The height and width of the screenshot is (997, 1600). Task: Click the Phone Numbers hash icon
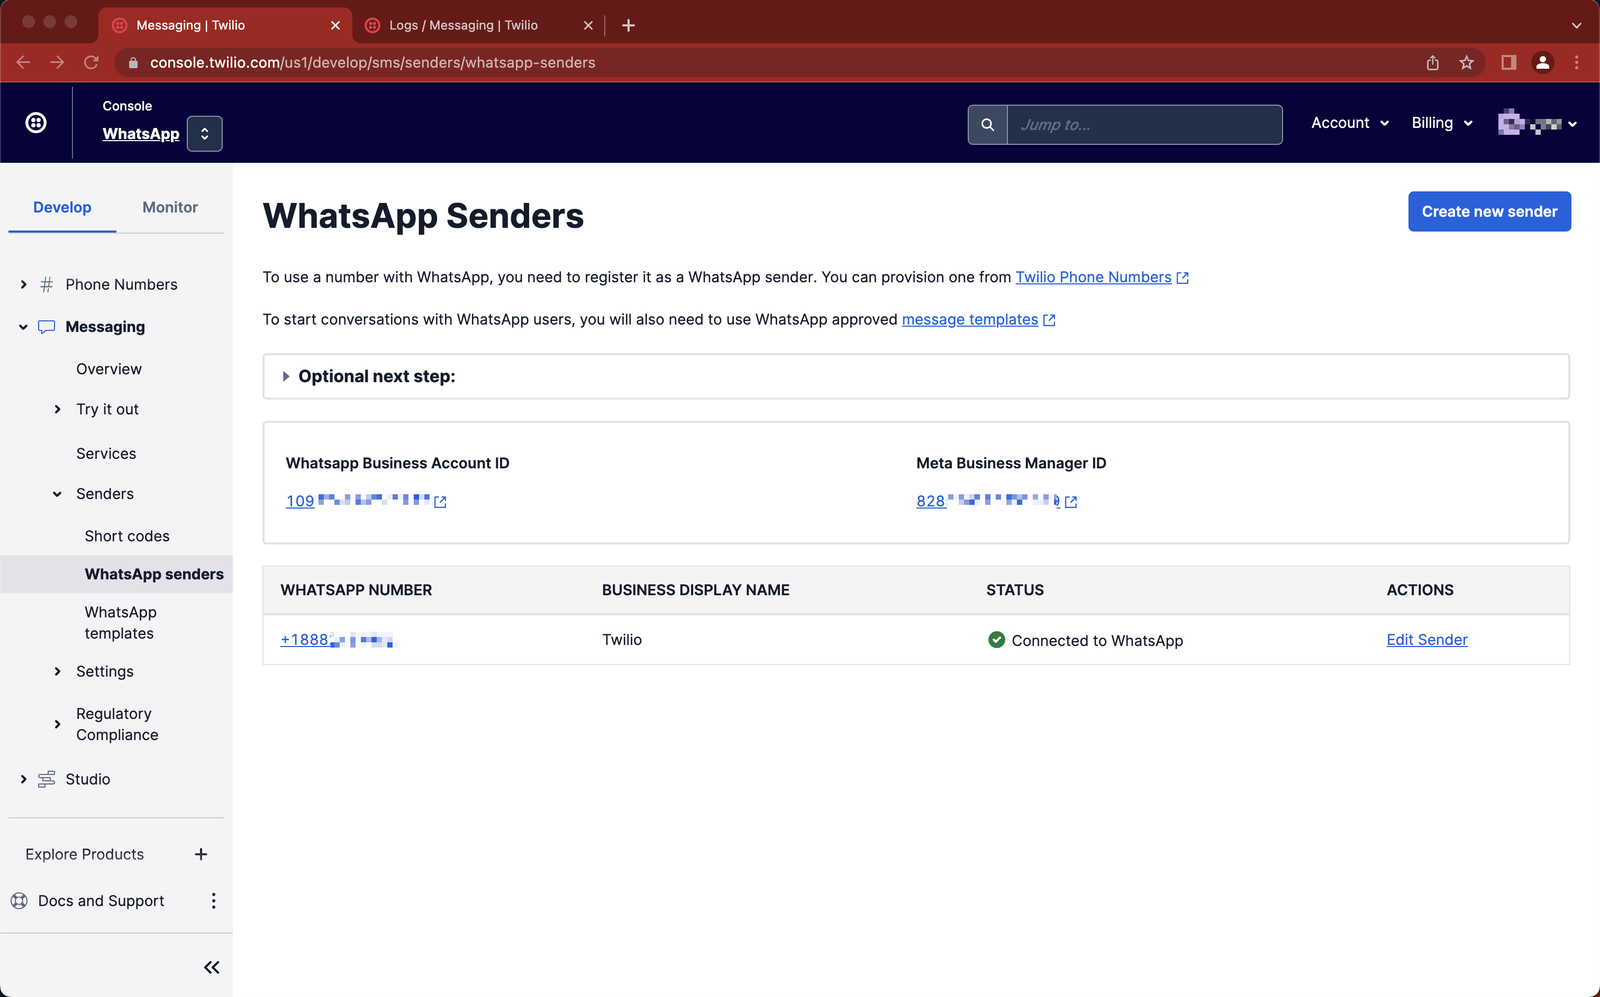point(46,284)
